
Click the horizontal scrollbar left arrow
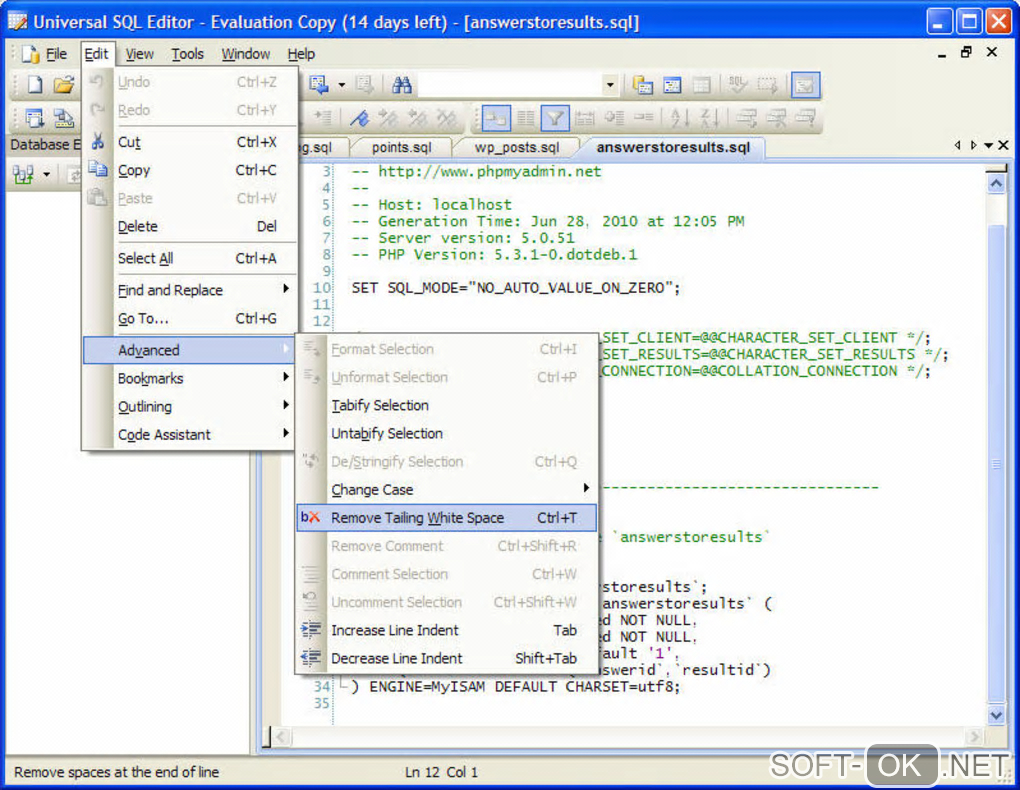pos(282,737)
